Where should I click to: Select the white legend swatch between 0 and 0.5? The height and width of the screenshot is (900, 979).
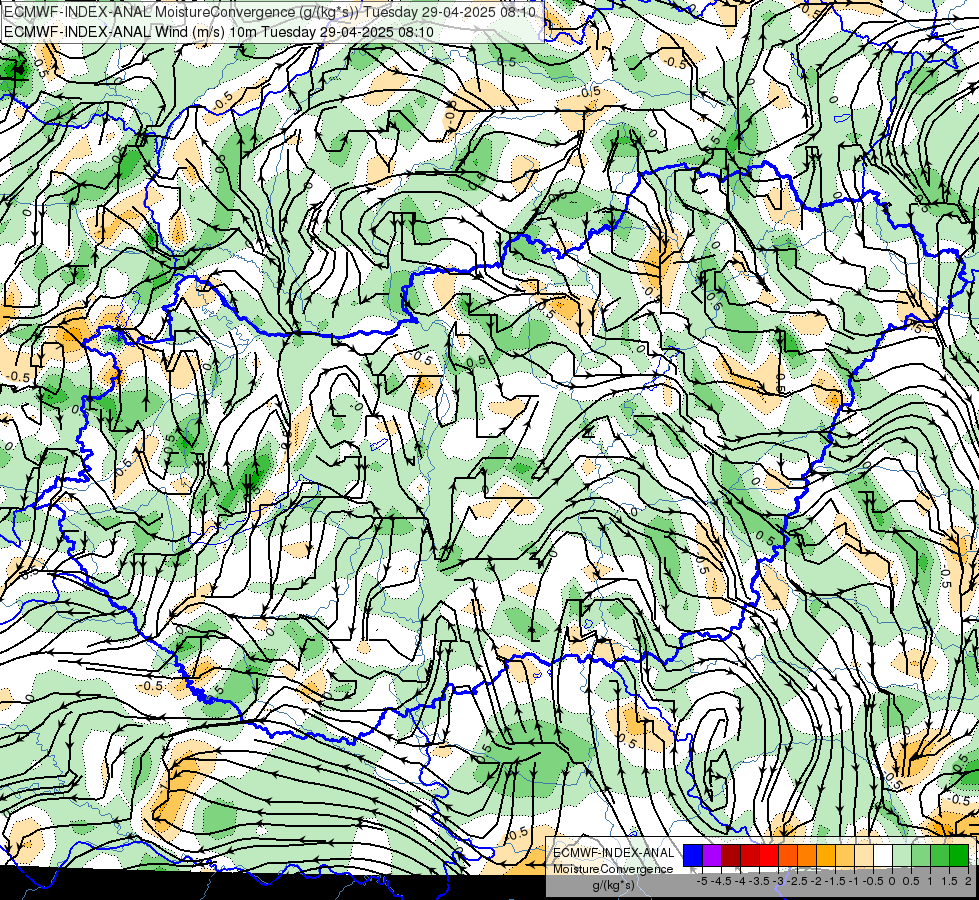pos(883,855)
